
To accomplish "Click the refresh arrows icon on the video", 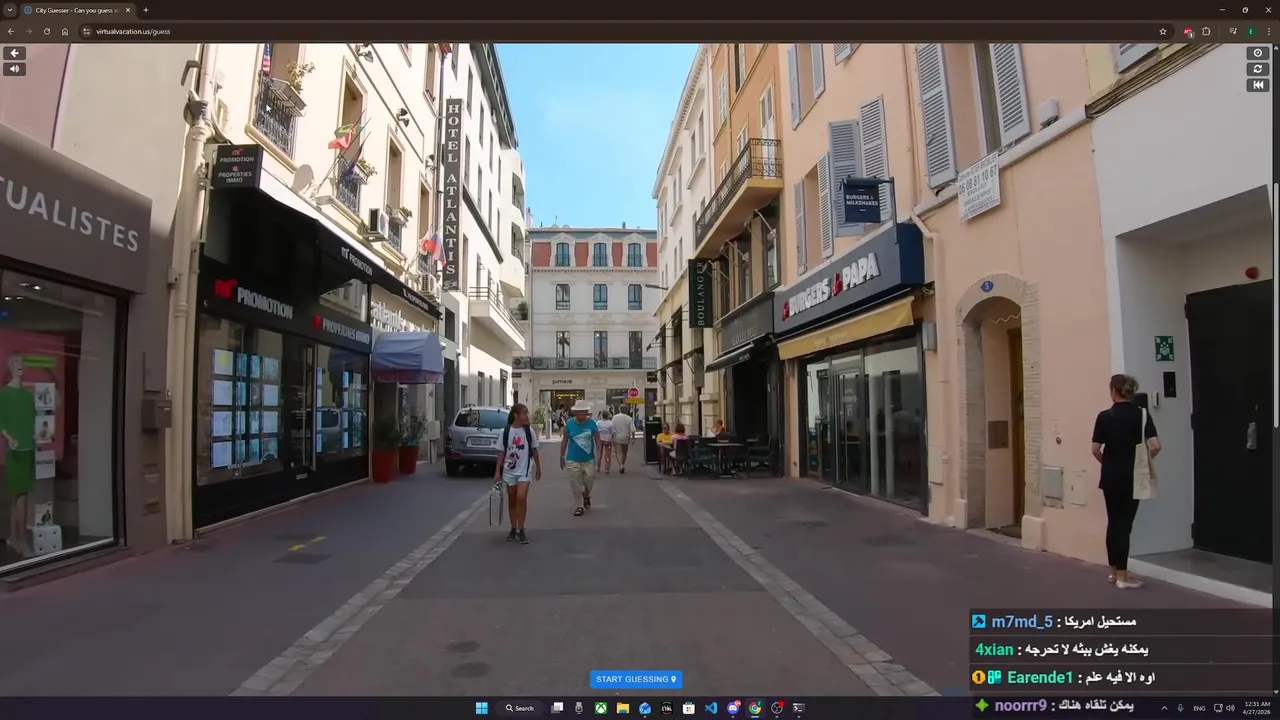I will click(1258, 69).
